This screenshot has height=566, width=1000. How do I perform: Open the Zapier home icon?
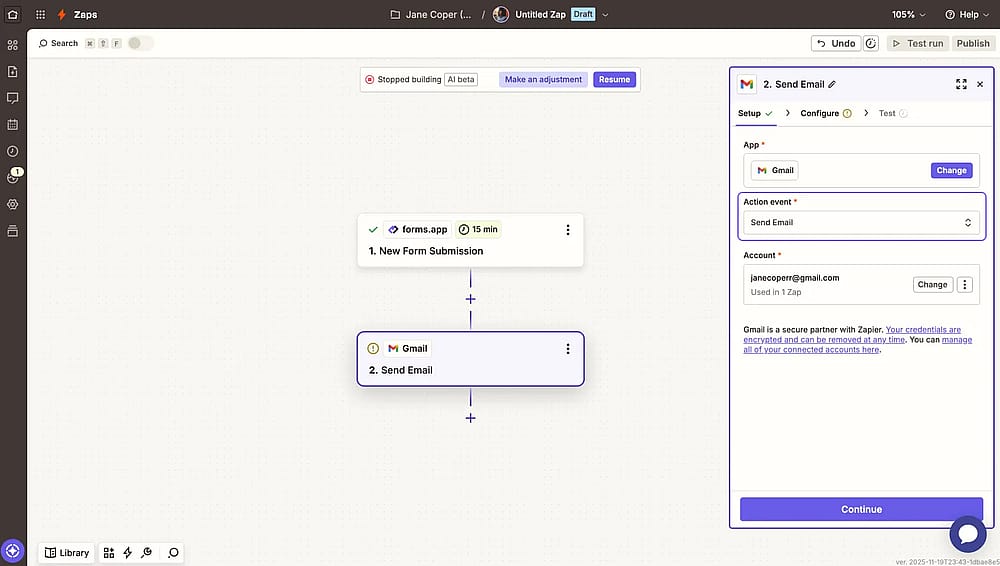coord(12,14)
